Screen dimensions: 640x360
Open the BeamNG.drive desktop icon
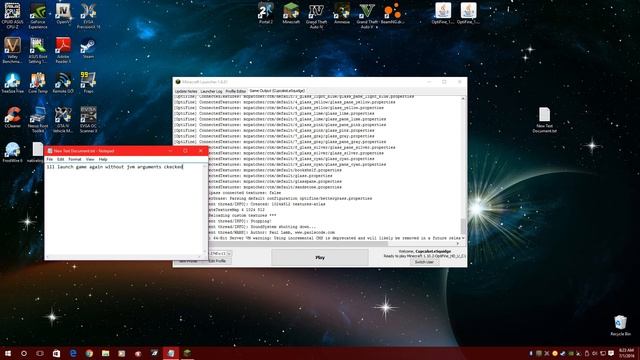(393, 13)
